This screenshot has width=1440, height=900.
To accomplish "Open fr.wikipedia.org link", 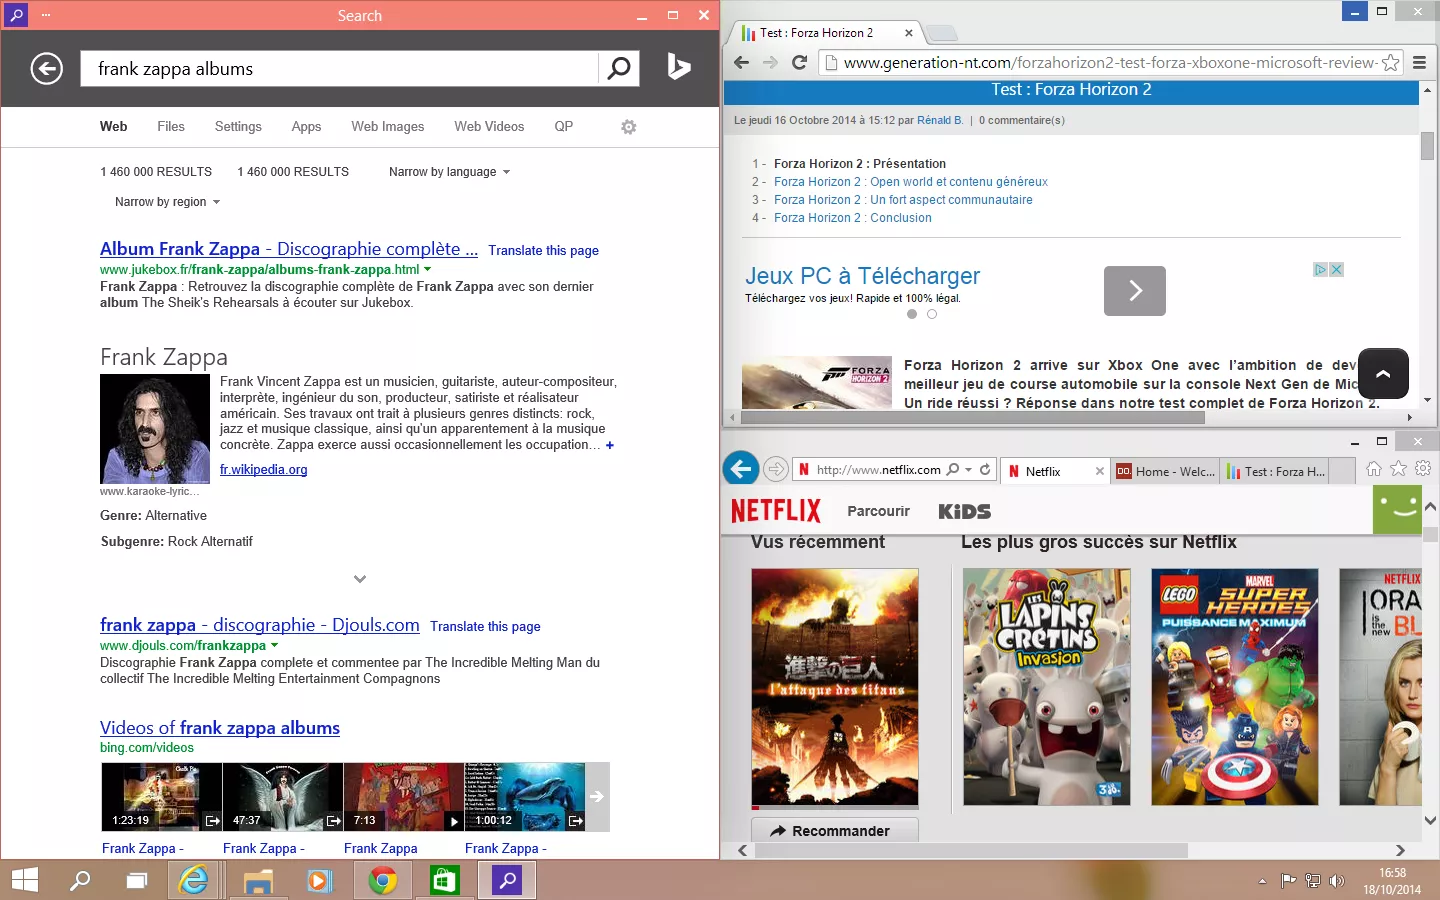I will pos(264,469).
